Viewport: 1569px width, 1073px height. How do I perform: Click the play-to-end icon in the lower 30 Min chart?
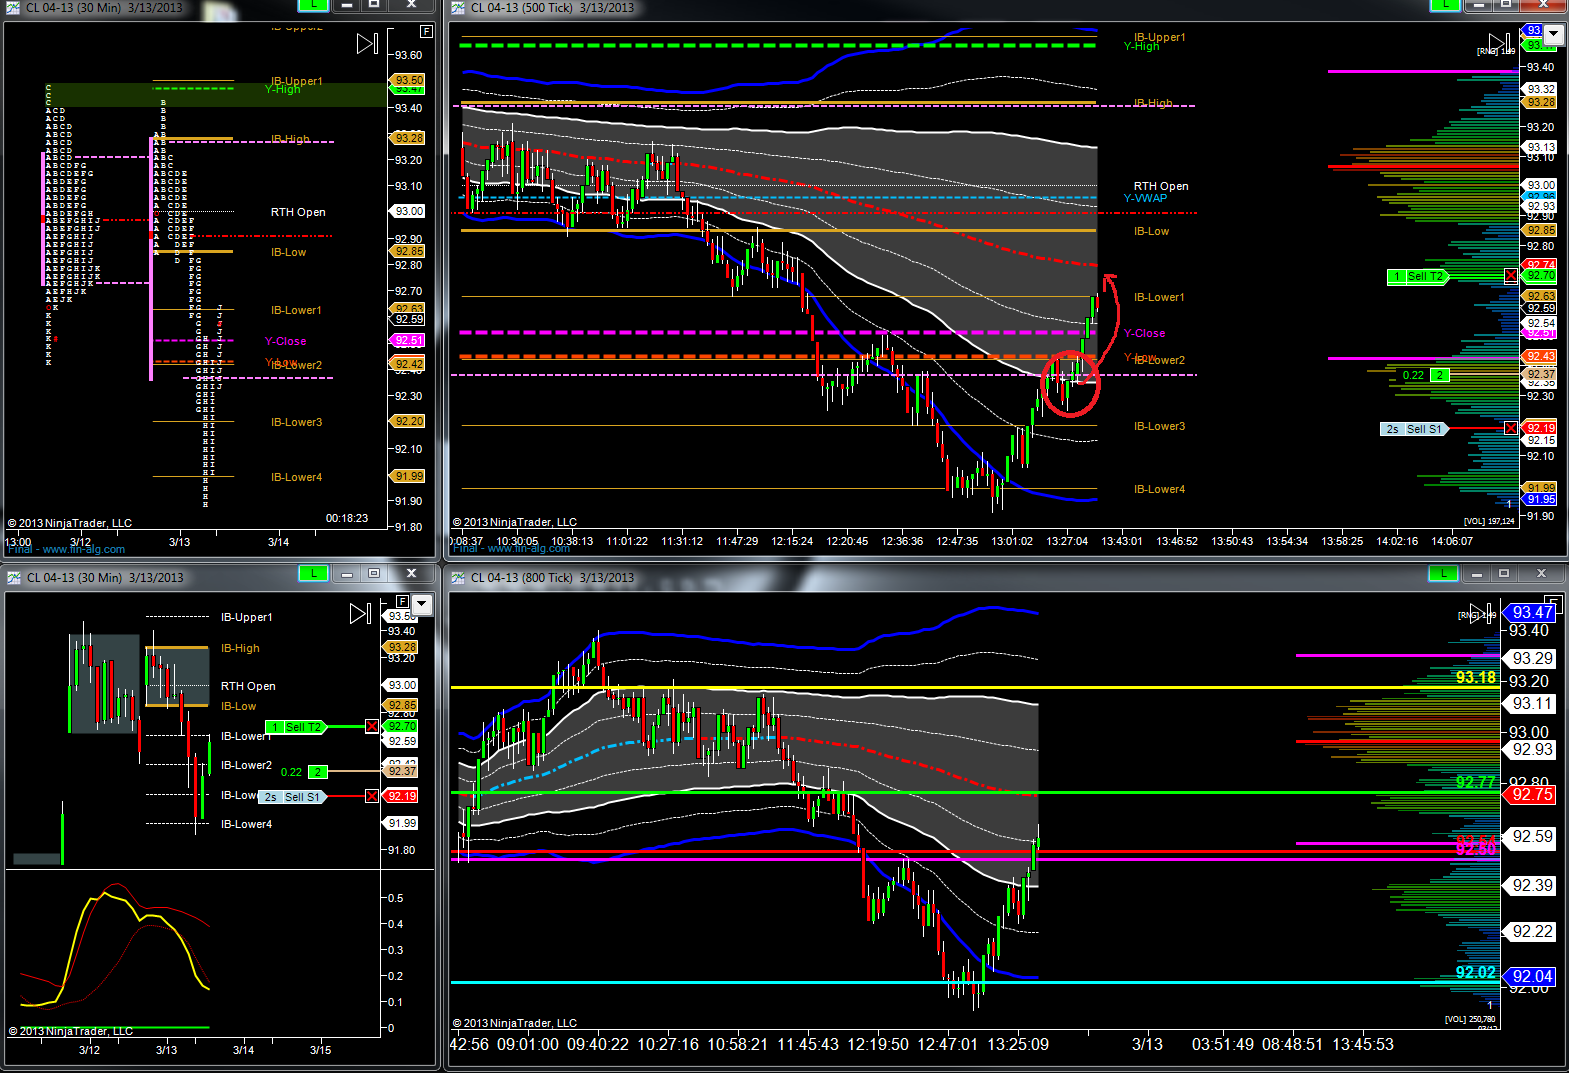[x=360, y=613]
